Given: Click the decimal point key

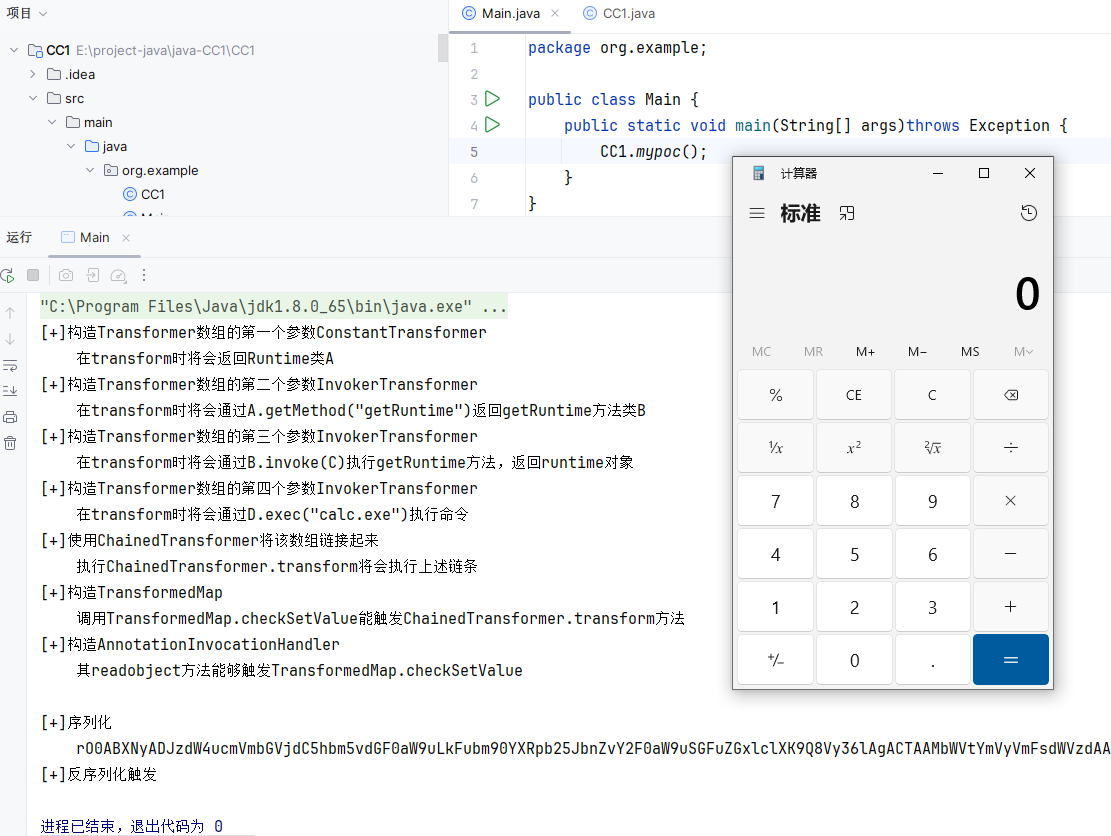Looking at the screenshot, I should point(932,660).
